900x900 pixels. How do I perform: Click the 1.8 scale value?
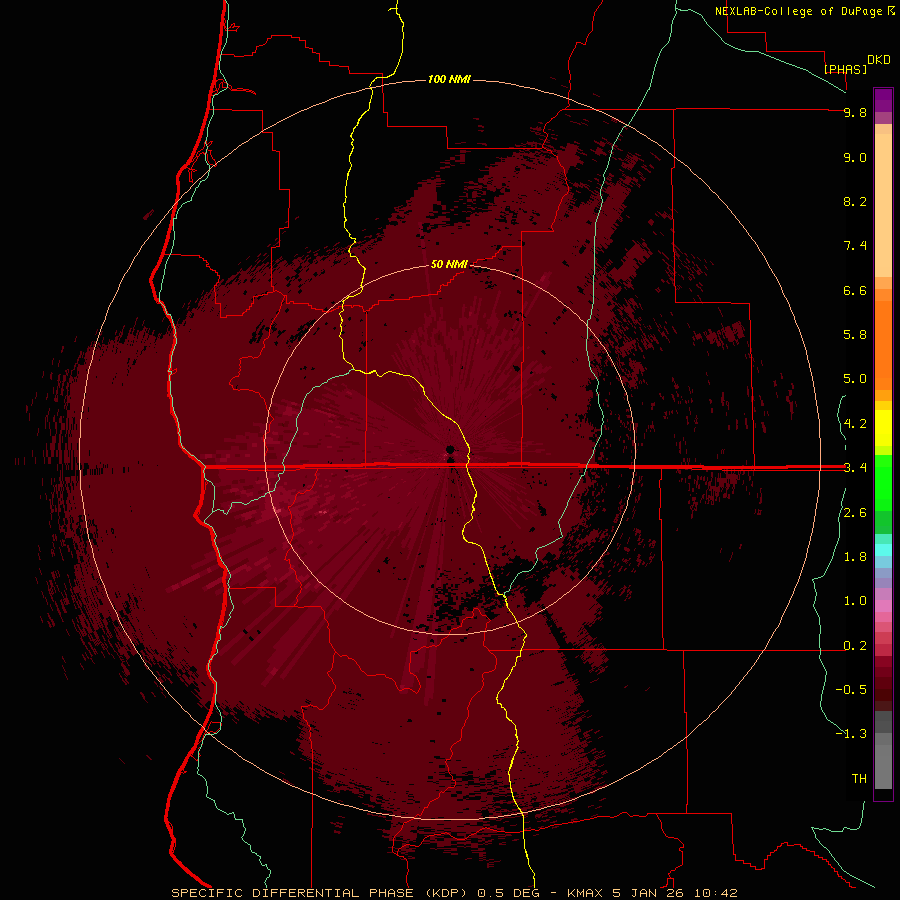tap(855, 557)
